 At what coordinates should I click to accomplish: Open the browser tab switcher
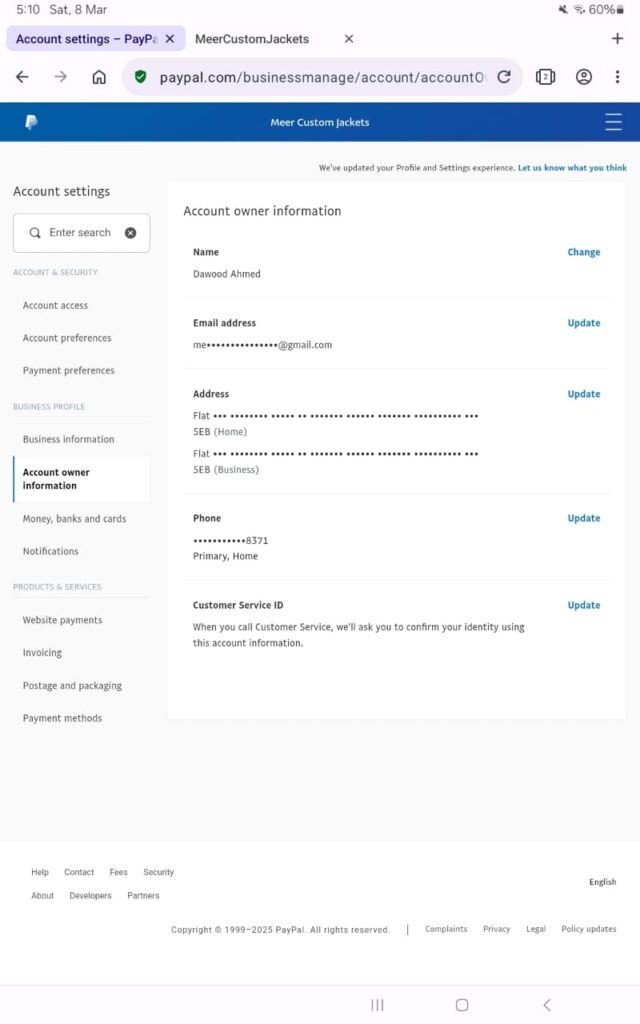[545, 77]
